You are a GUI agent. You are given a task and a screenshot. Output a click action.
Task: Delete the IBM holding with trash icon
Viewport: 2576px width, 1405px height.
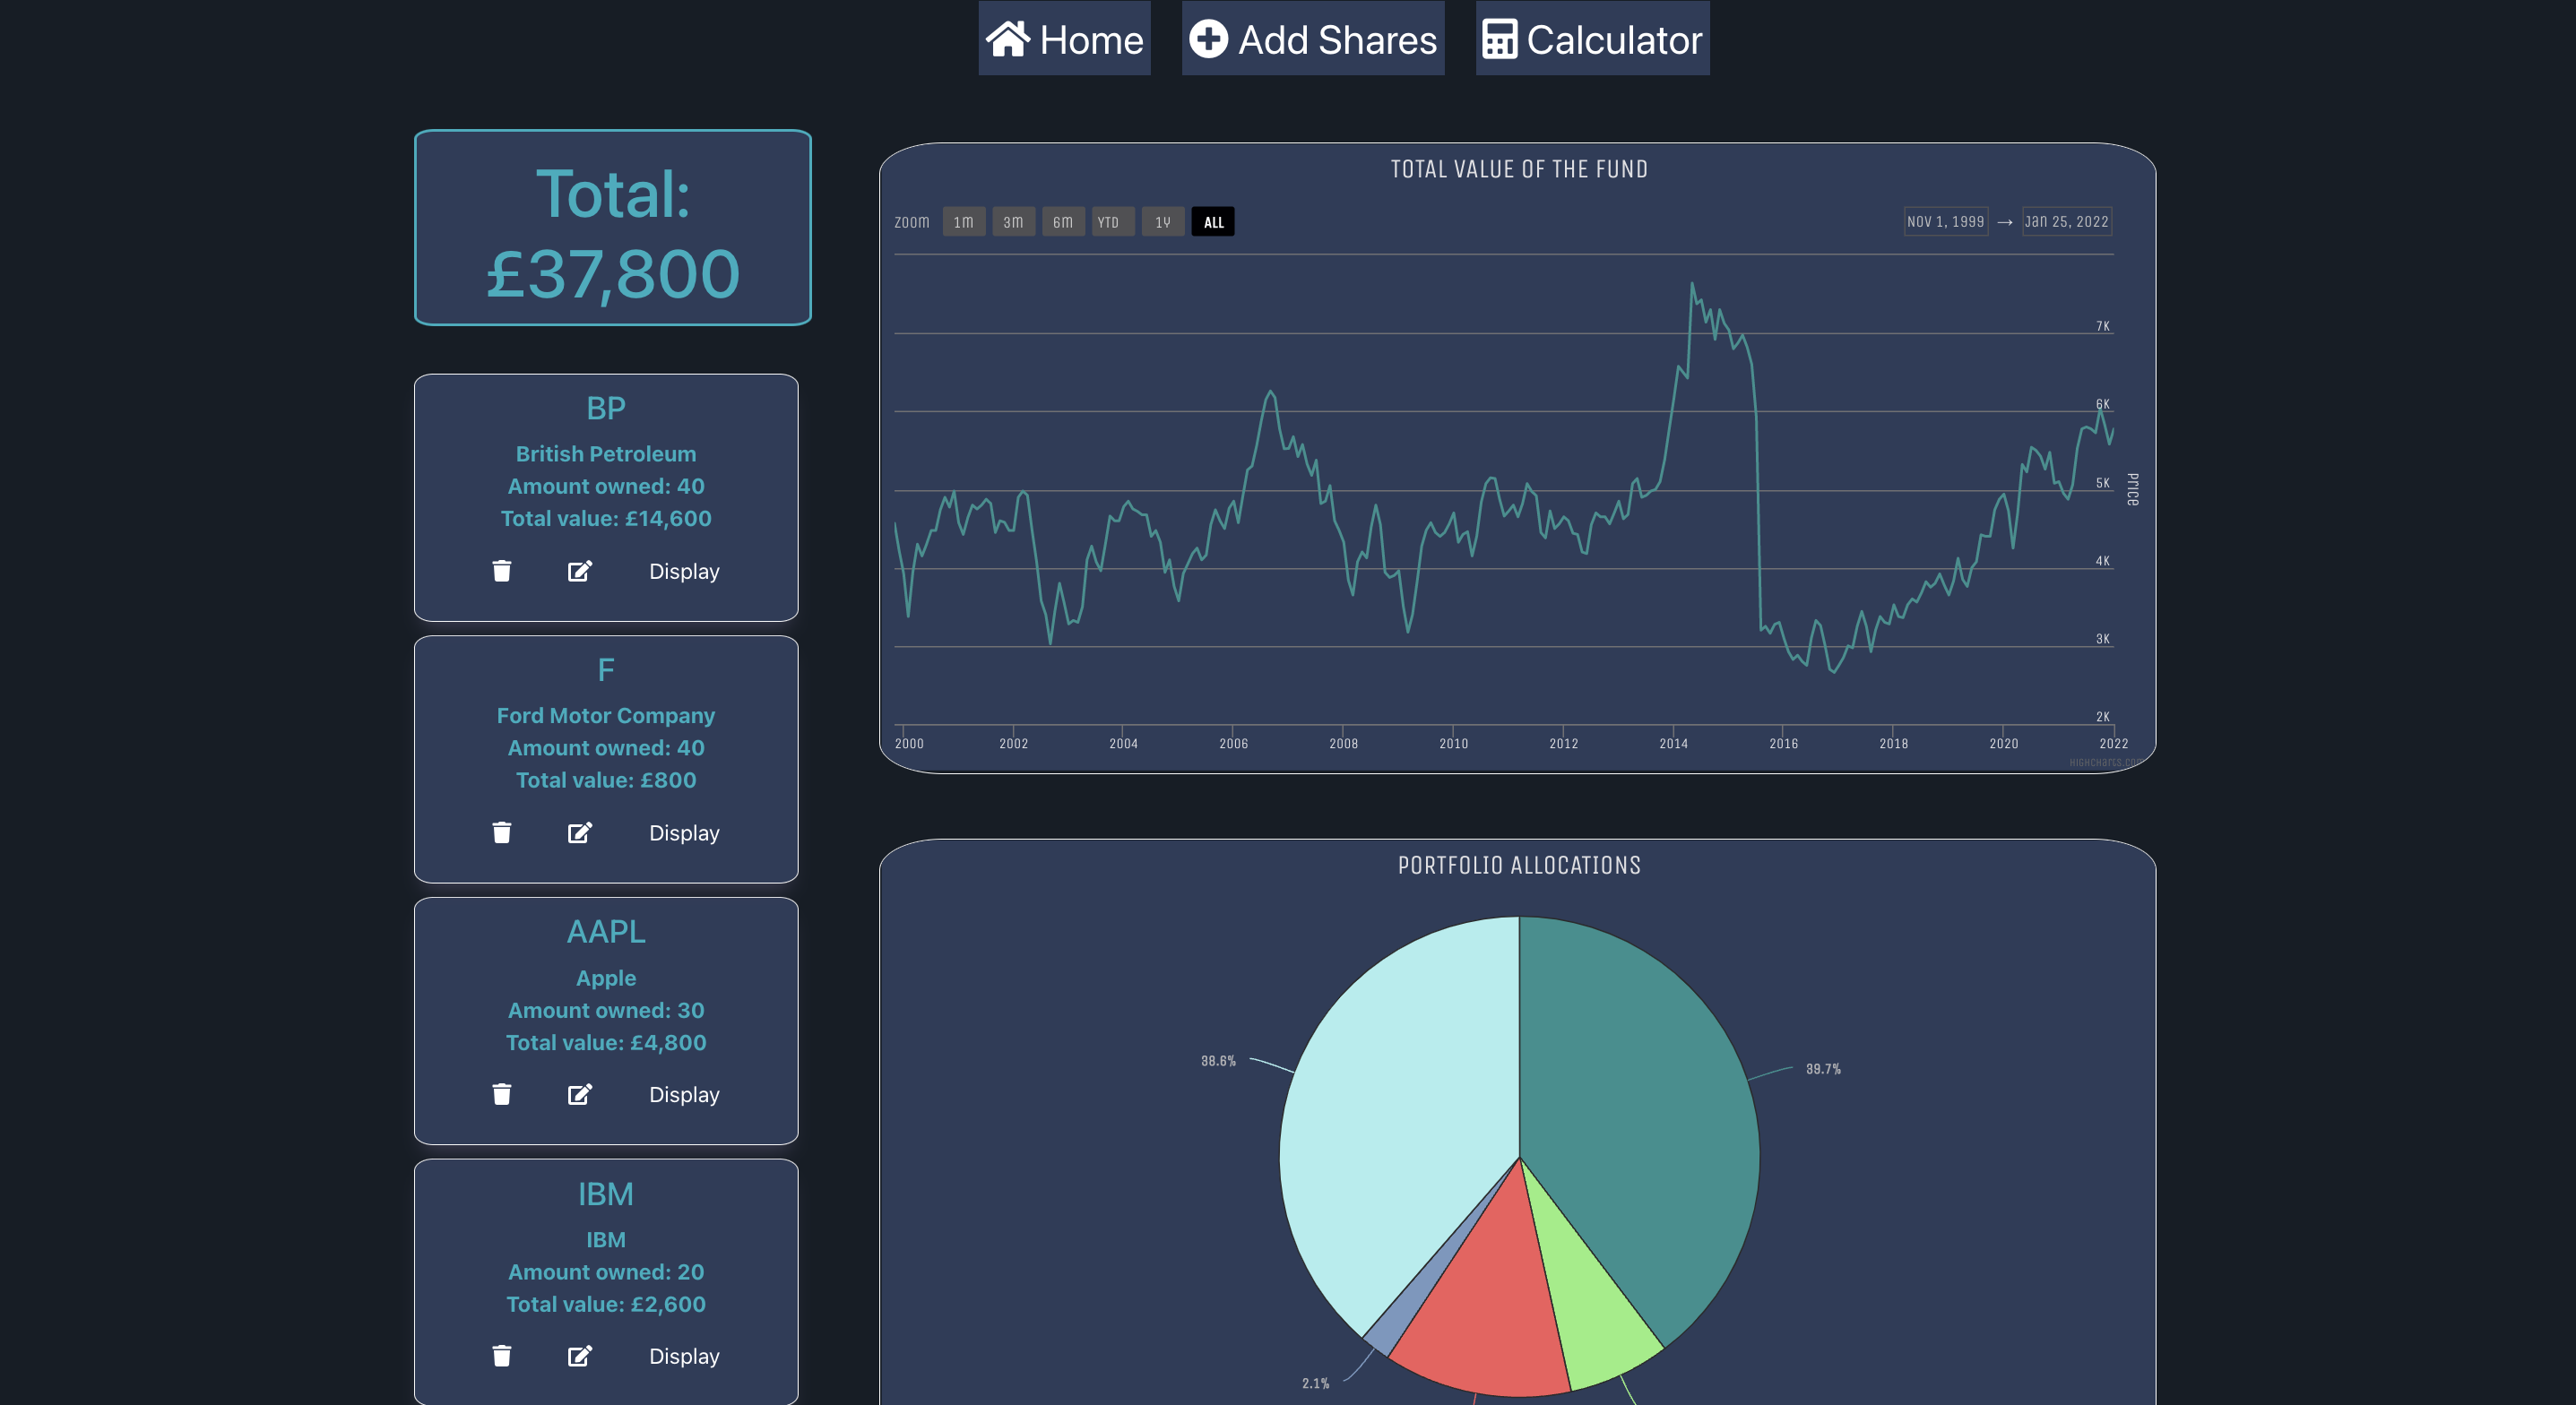(502, 1356)
